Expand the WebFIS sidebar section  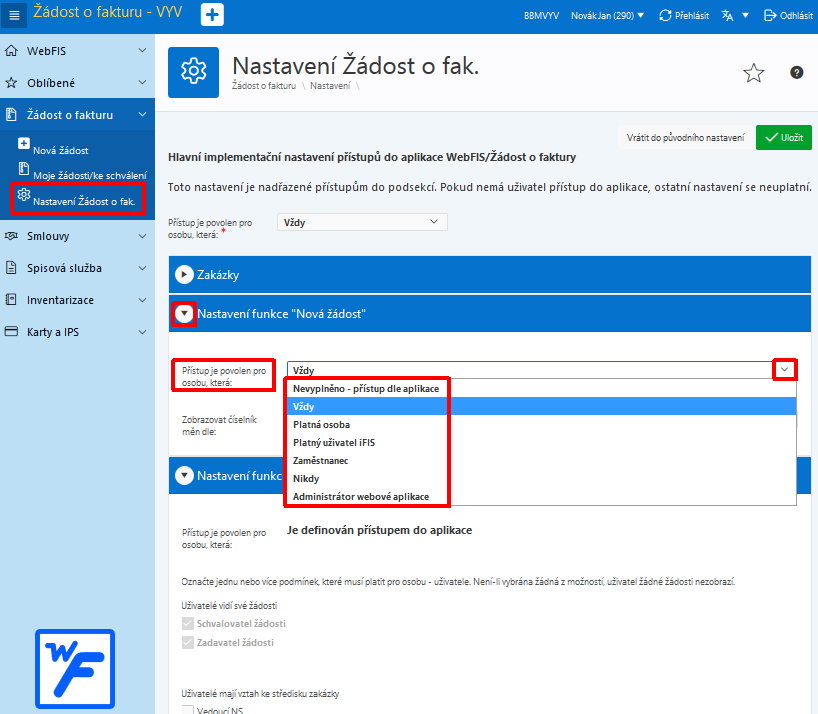(142, 51)
